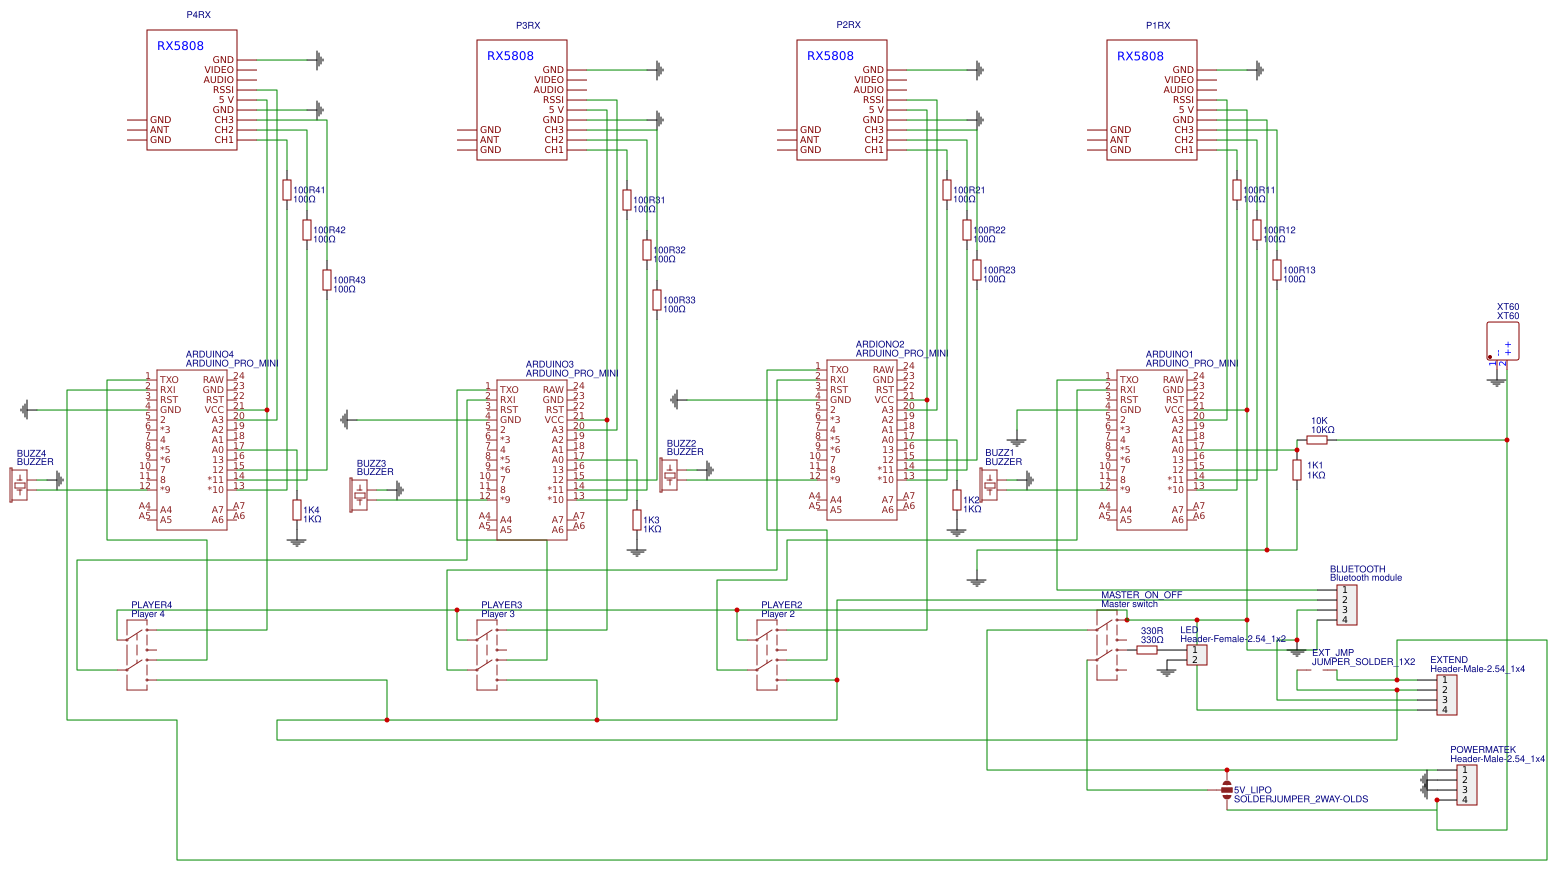Click the 330R resistor near the LED header
1557x870 pixels.
coord(1145,650)
